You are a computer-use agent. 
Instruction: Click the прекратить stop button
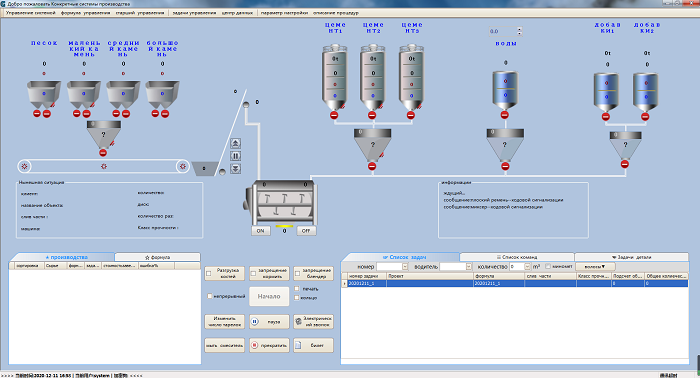269,345
